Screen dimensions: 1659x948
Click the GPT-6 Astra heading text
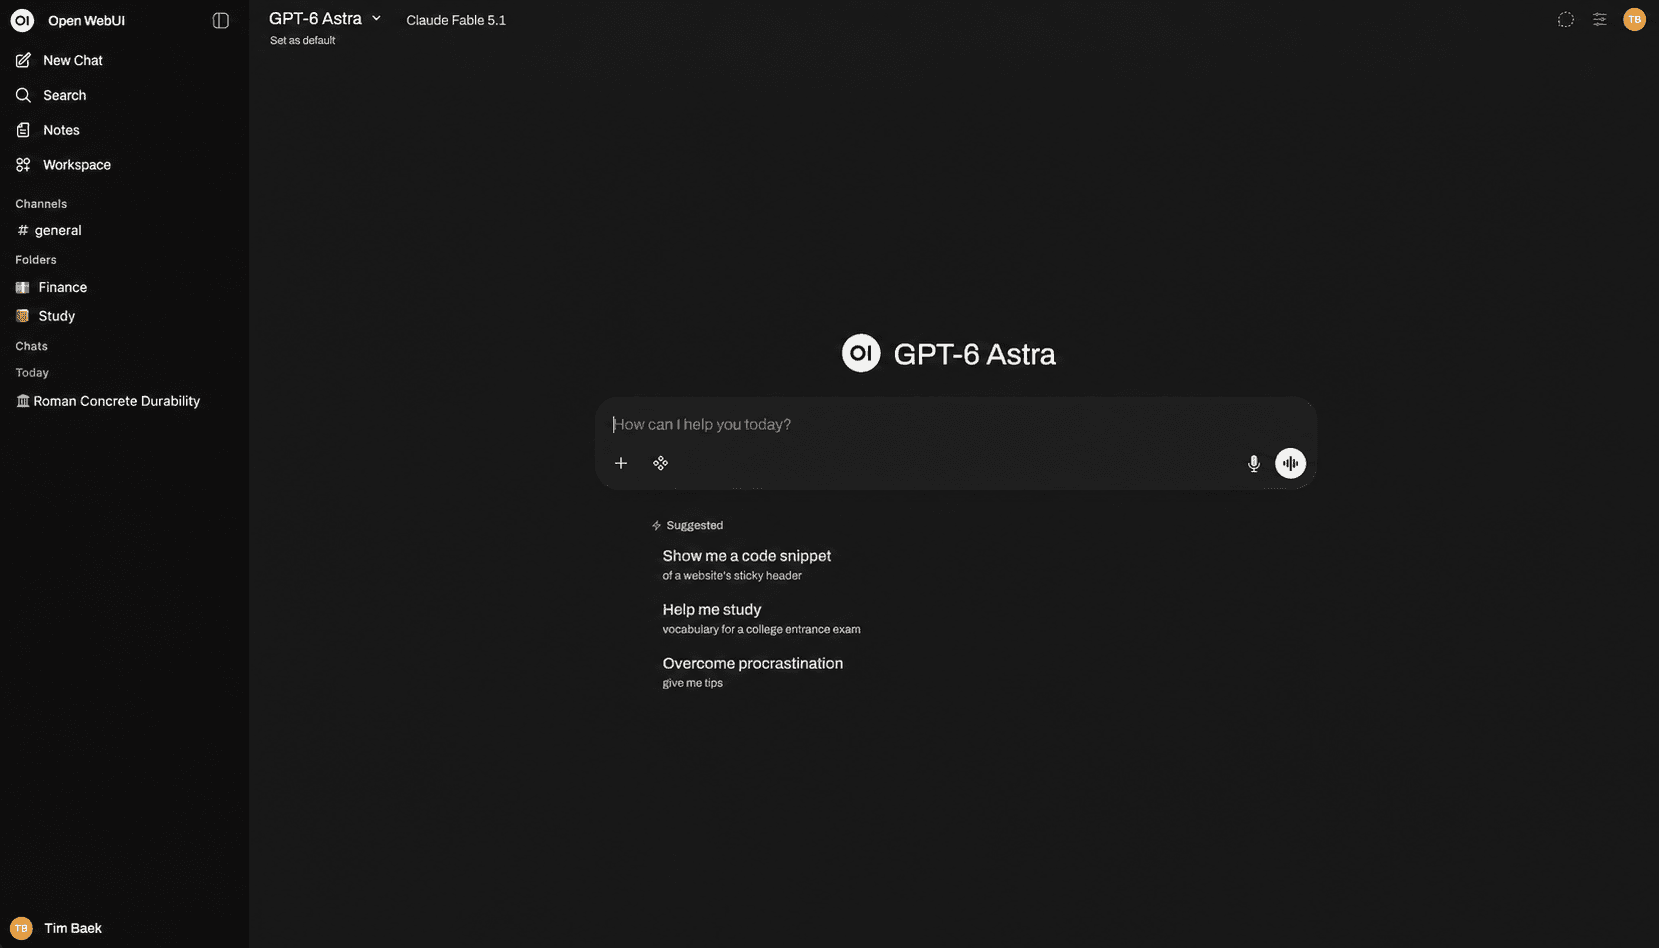974,354
